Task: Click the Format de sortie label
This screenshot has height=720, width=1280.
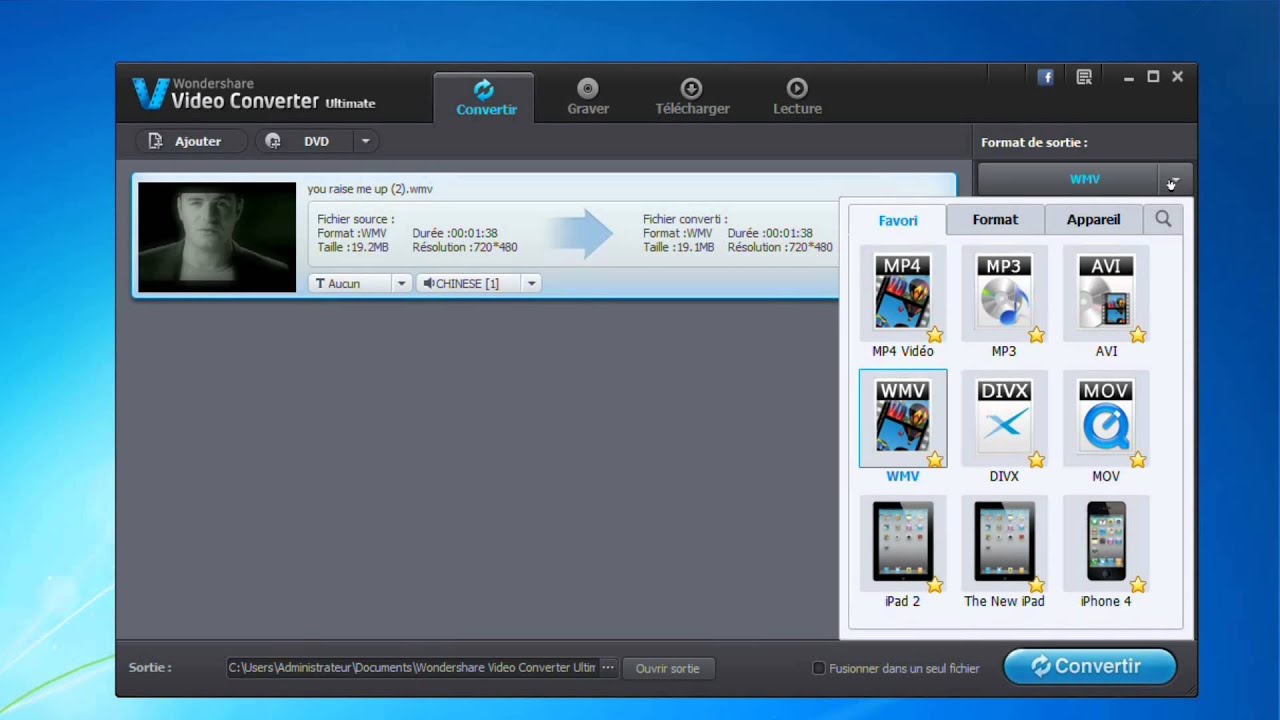Action: tap(1034, 143)
